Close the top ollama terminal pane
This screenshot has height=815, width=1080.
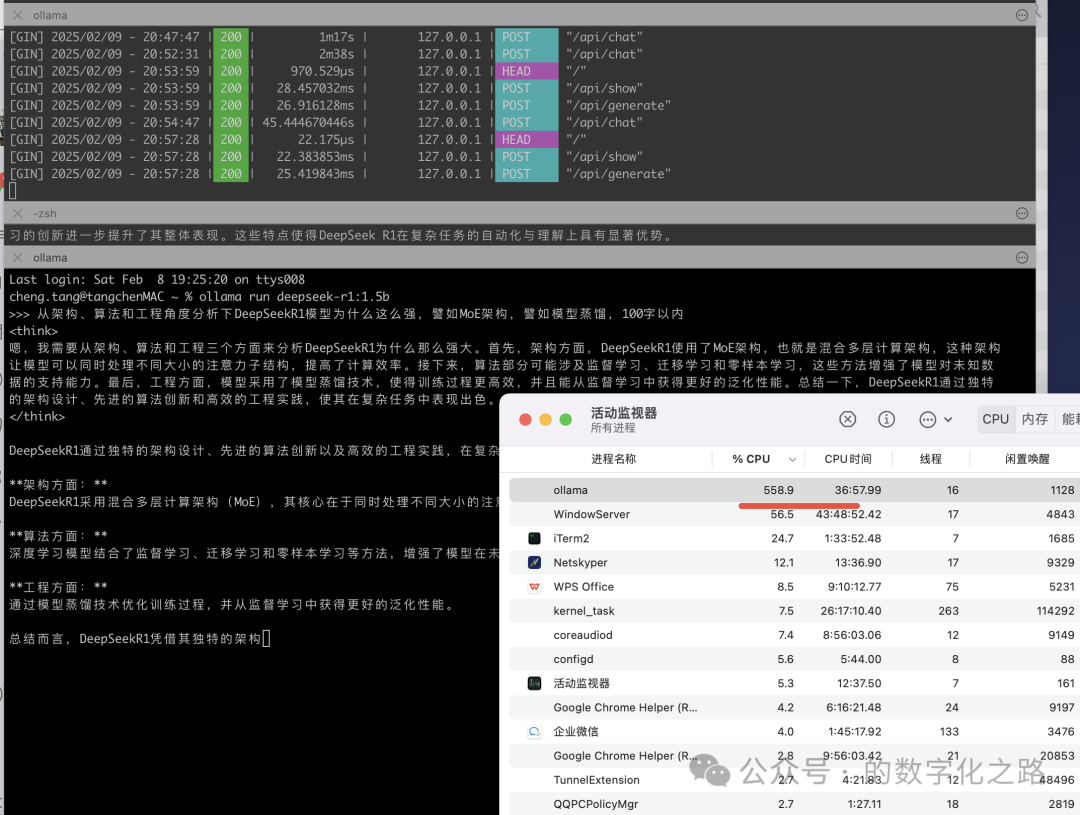coord(17,15)
